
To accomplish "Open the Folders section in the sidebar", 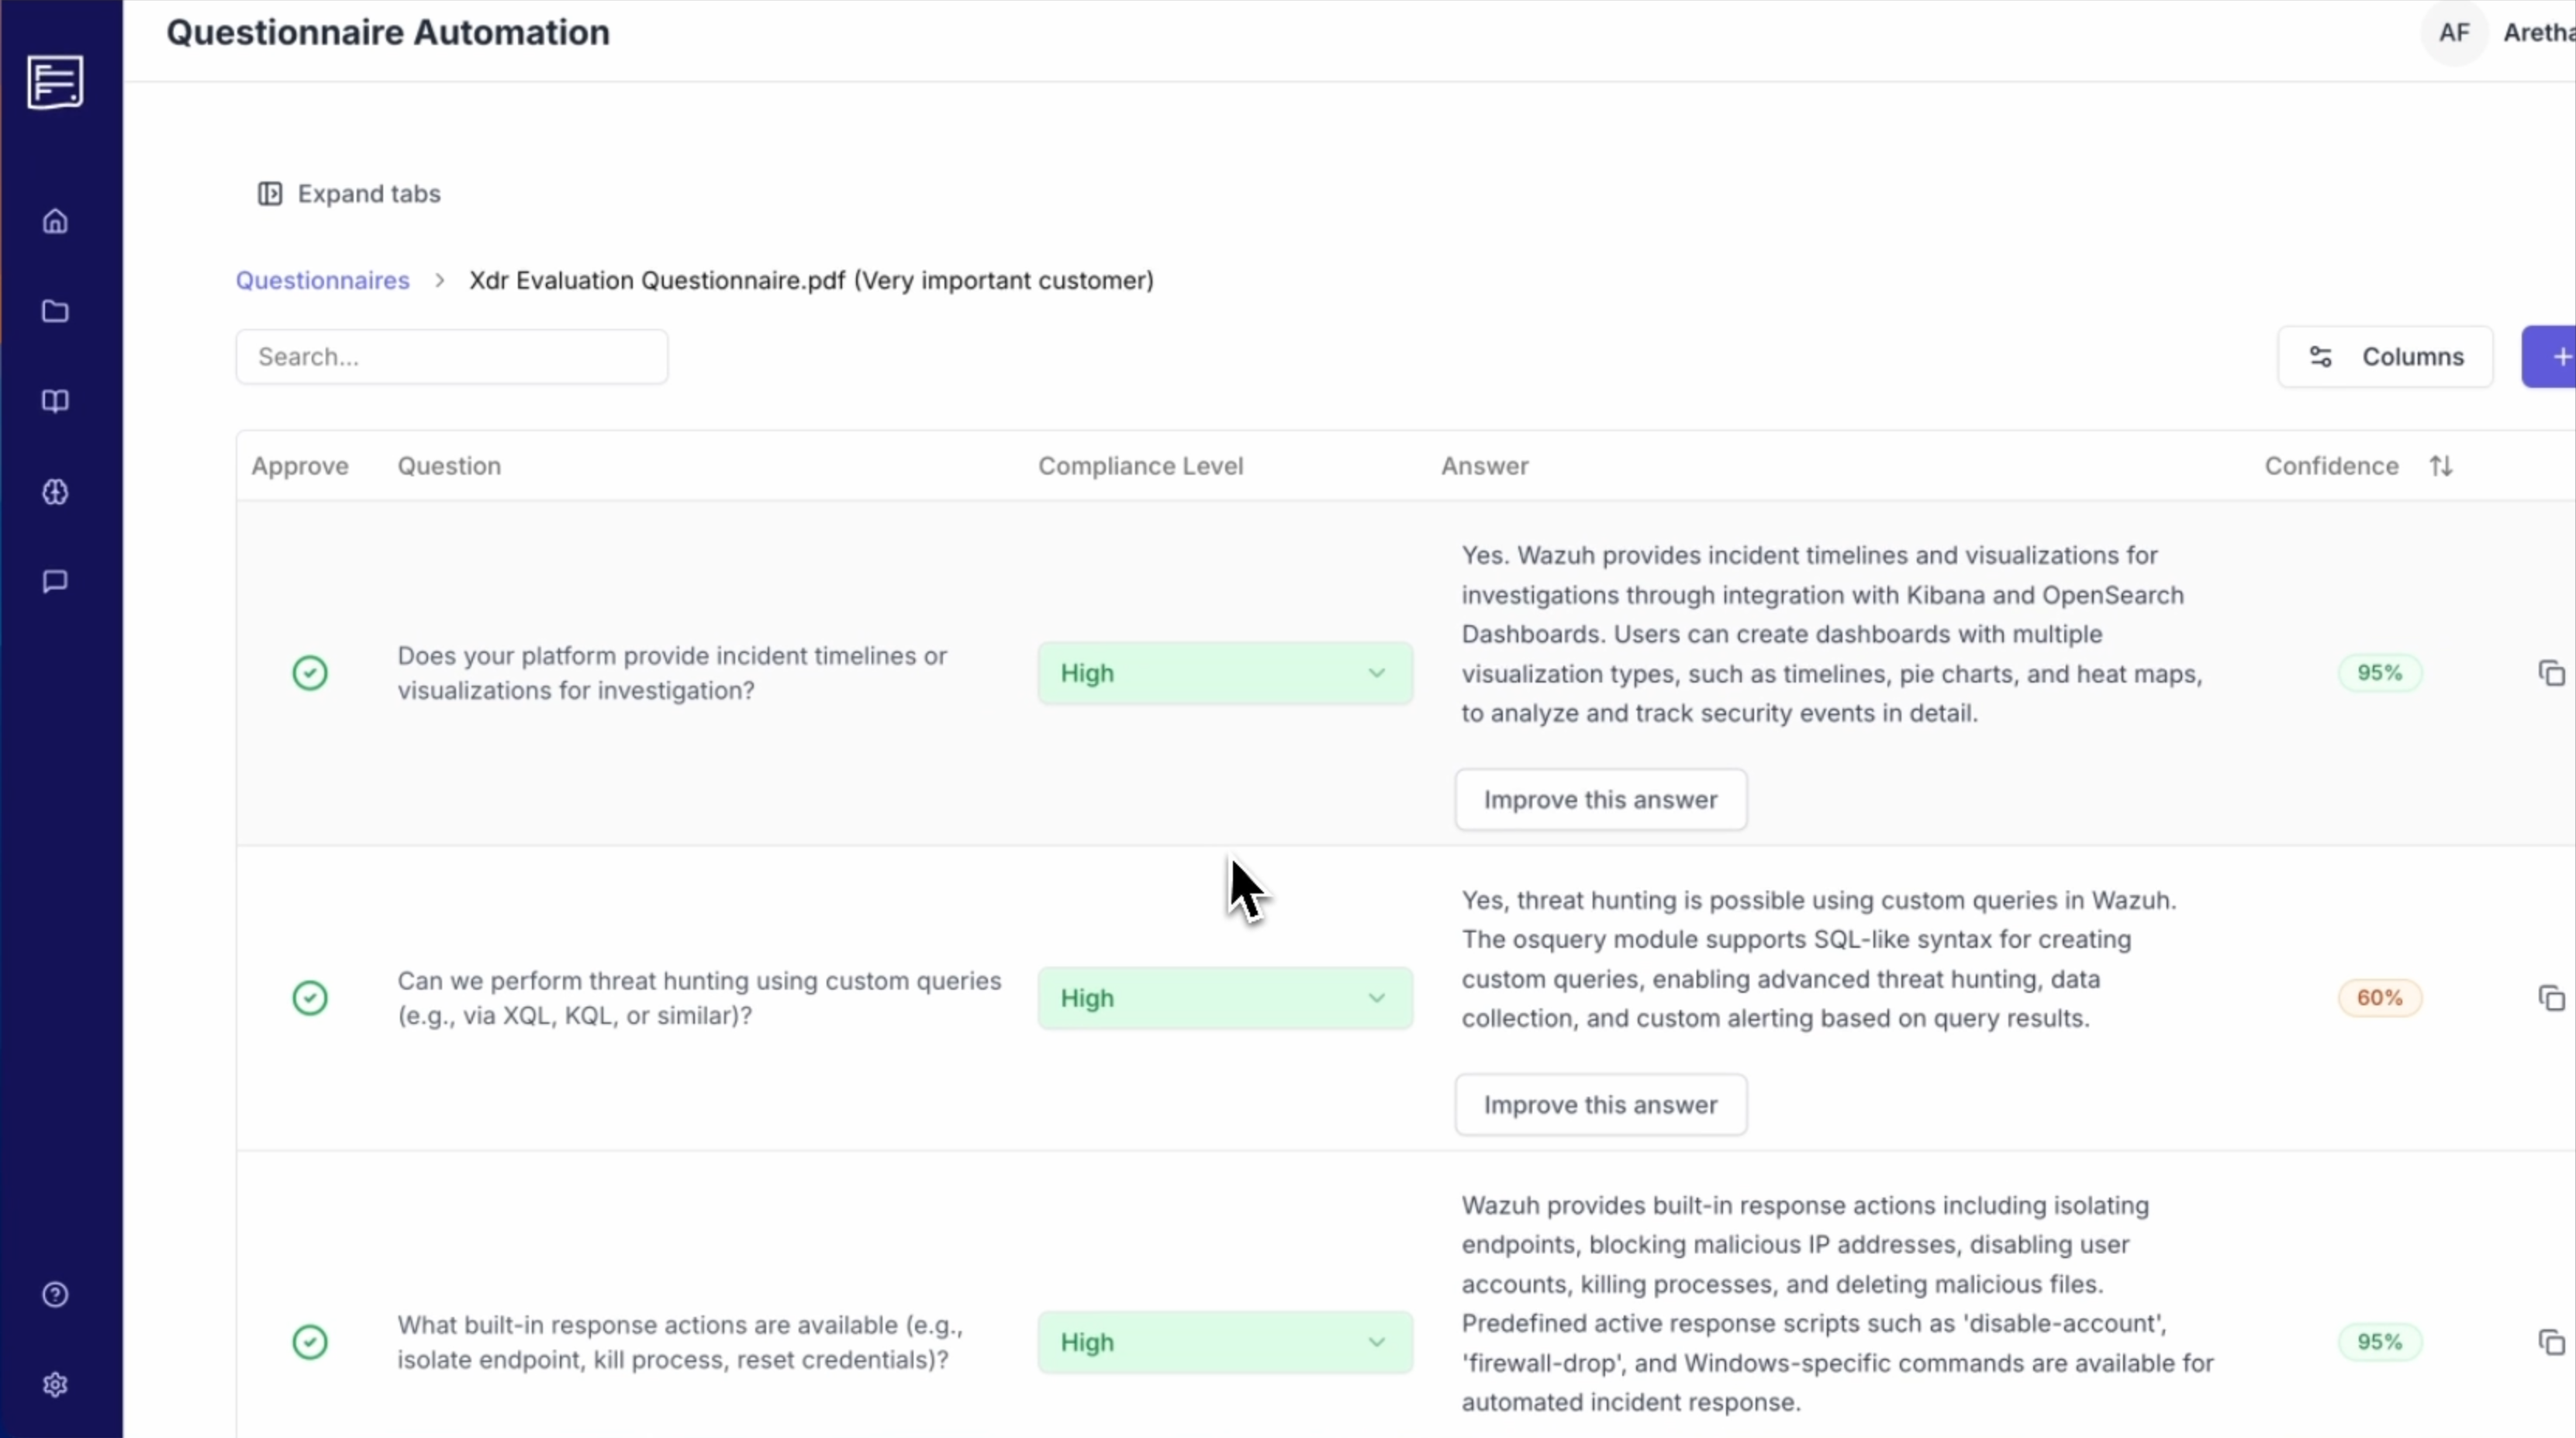I will tap(55, 311).
